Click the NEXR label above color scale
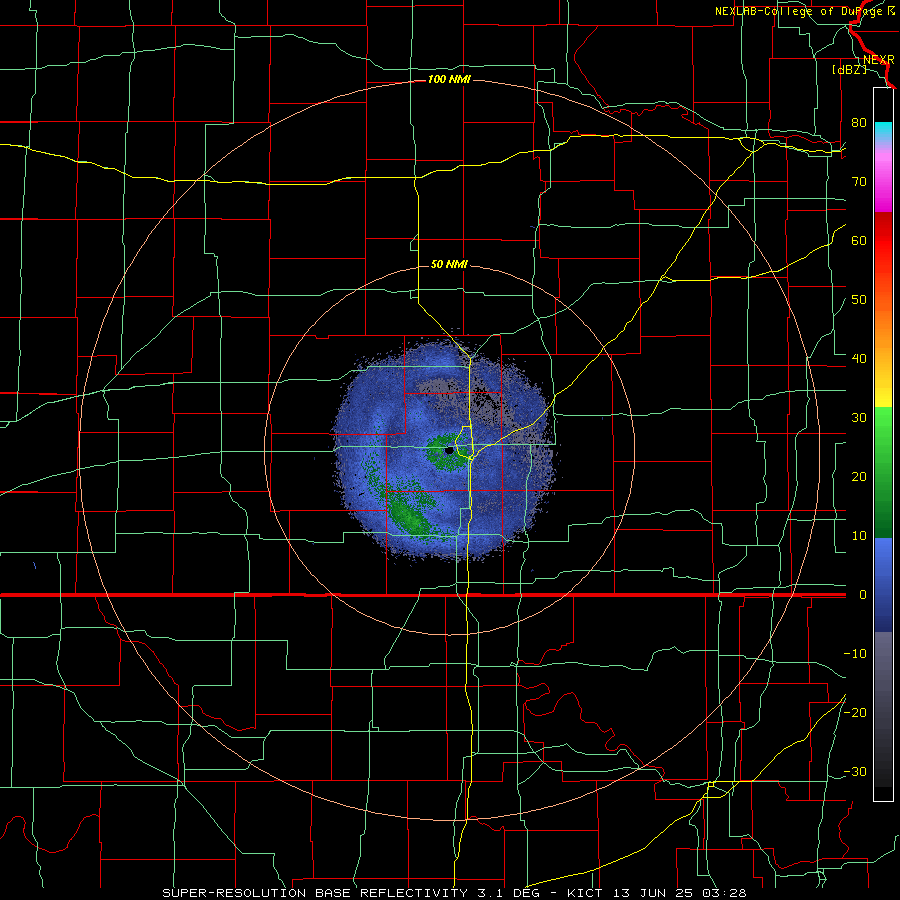900x900 pixels. point(878,60)
